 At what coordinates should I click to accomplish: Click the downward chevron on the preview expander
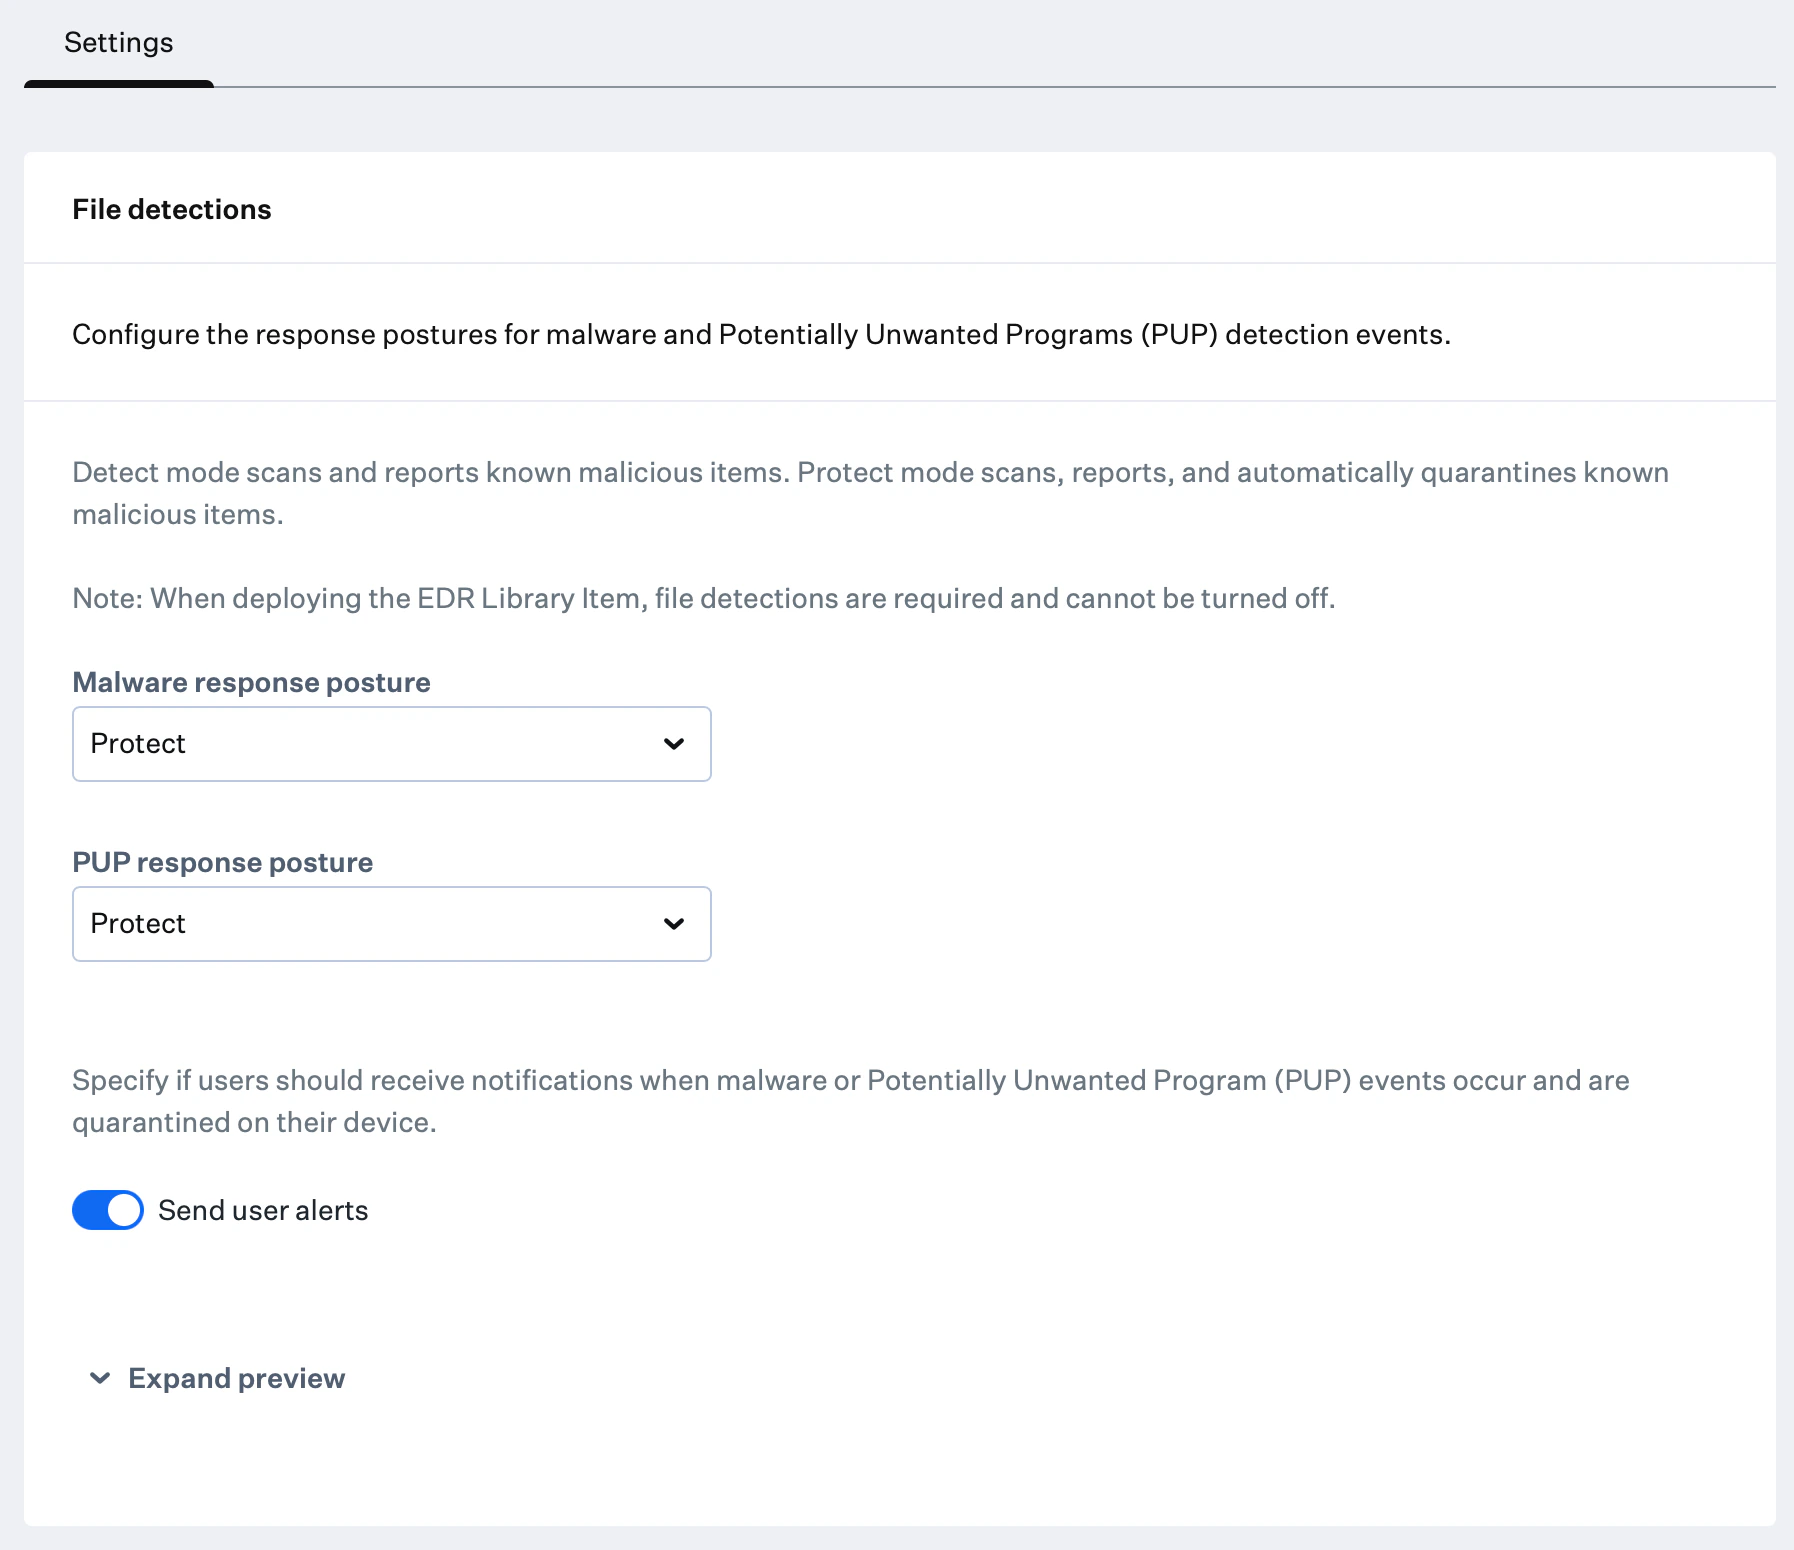click(x=99, y=1378)
